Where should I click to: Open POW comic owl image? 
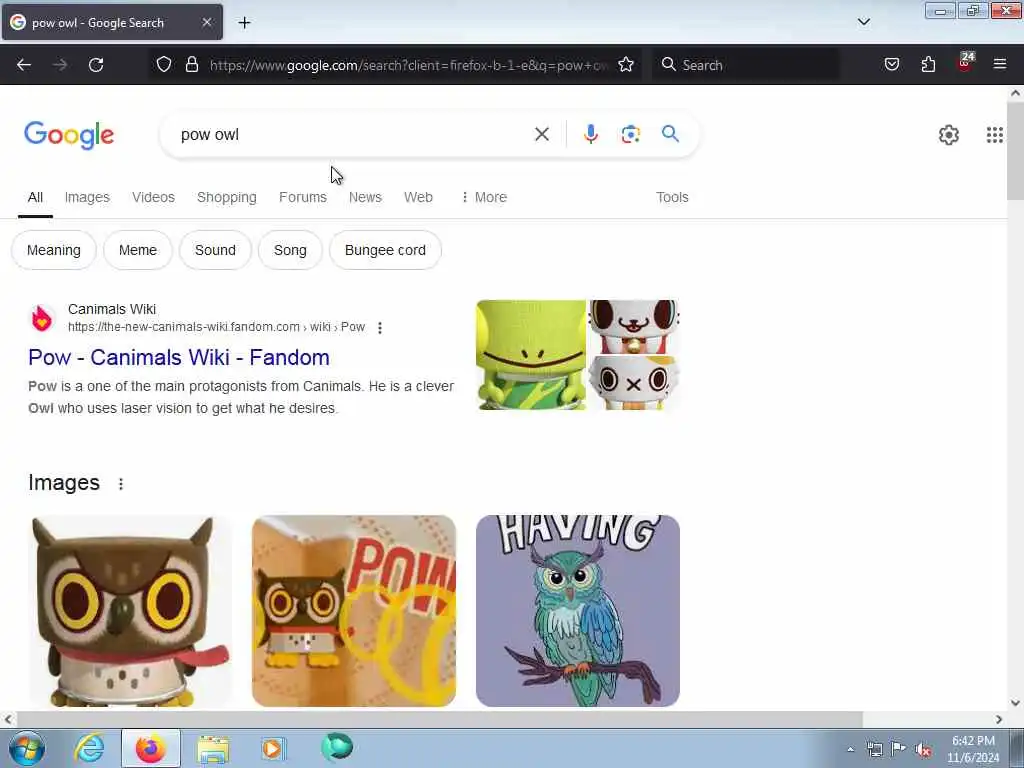pos(354,611)
